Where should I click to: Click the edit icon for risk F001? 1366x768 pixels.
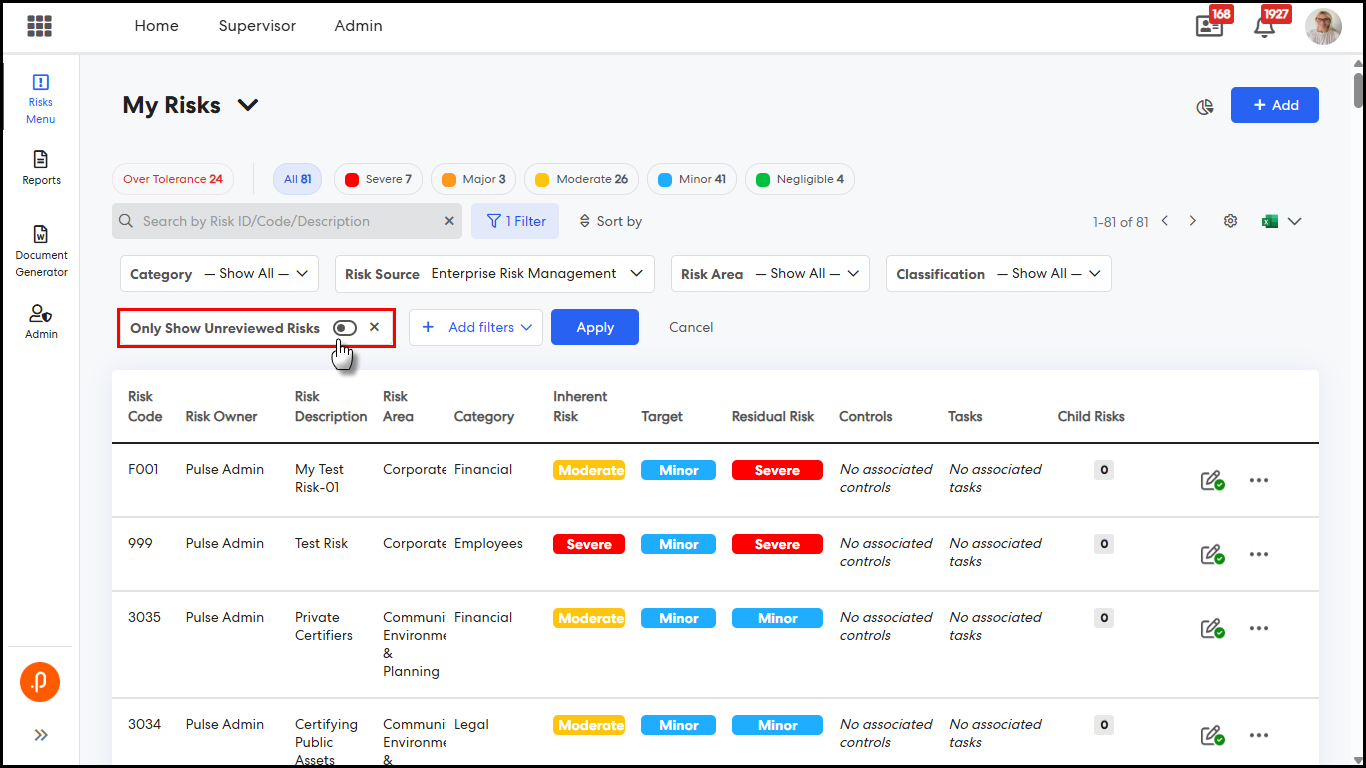coord(1212,481)
